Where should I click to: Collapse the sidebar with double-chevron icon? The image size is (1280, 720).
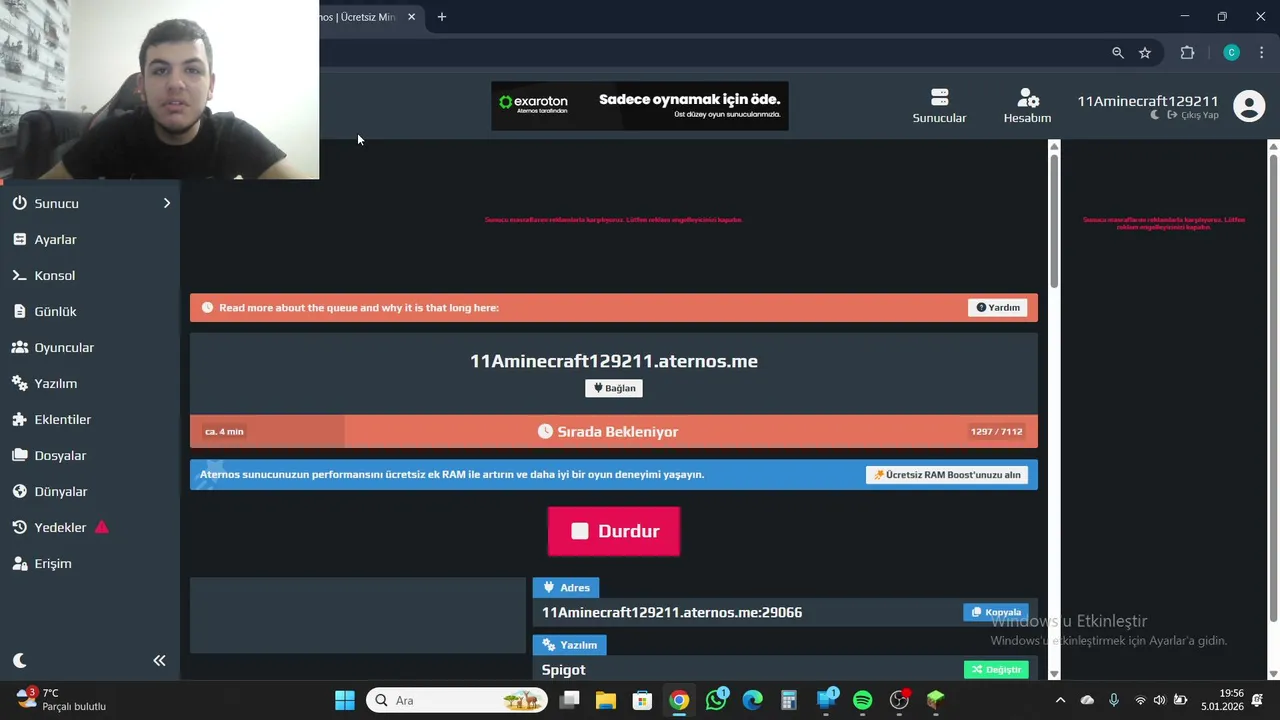click(159, 660)
